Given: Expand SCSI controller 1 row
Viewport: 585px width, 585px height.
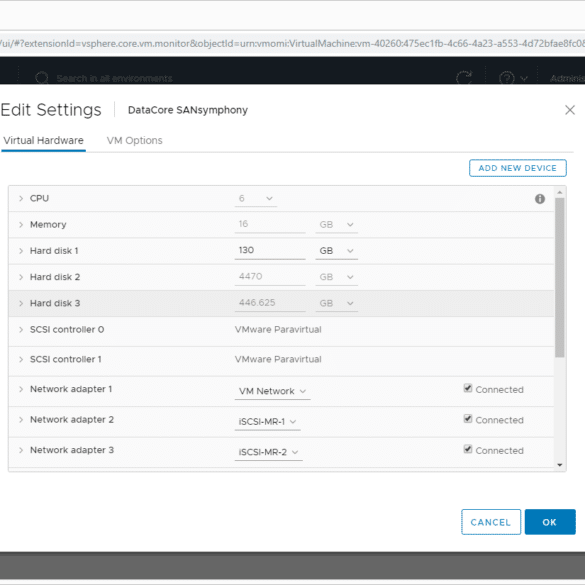Looking at the screenshot, I should point(21,359).
